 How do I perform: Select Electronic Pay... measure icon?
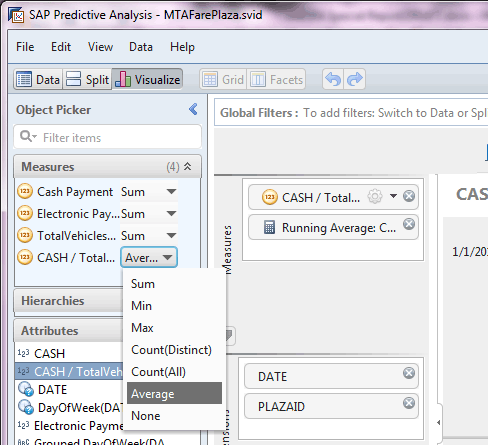click(x=25, y=213)
